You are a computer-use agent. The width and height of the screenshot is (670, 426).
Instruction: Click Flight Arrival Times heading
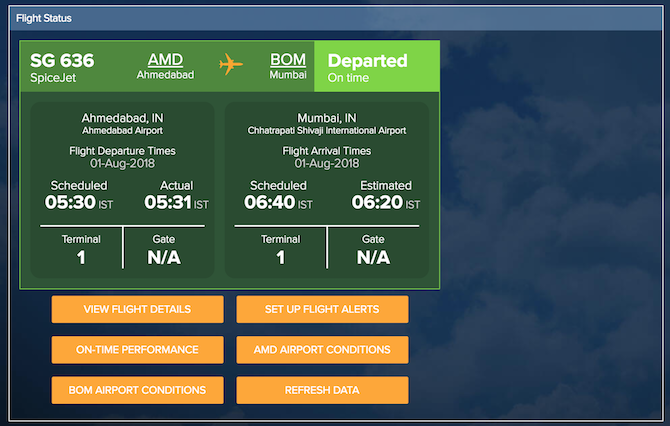[x=327, y=151]
